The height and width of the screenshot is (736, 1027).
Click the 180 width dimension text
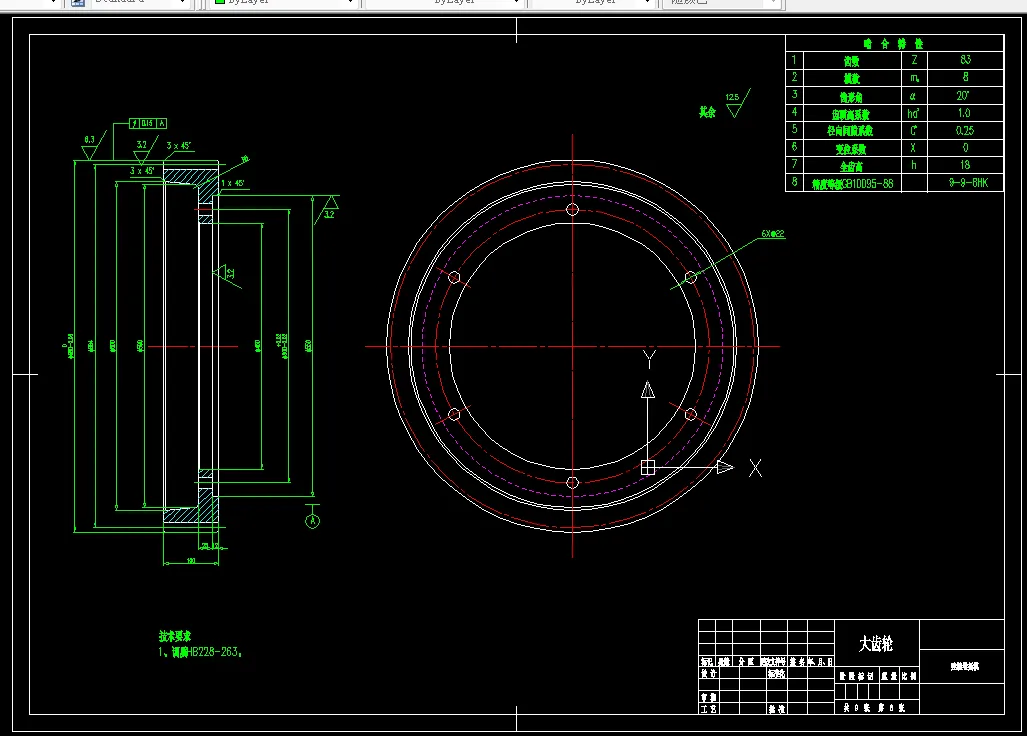[191, 561]
